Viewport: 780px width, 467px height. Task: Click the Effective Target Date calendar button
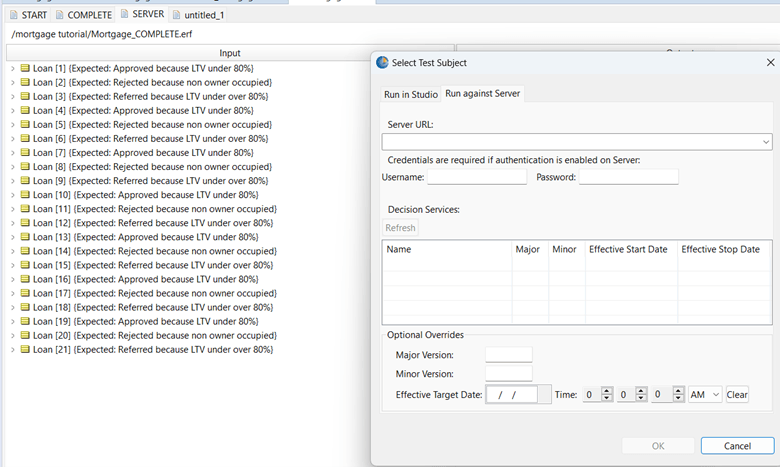(x=544, y=395)
